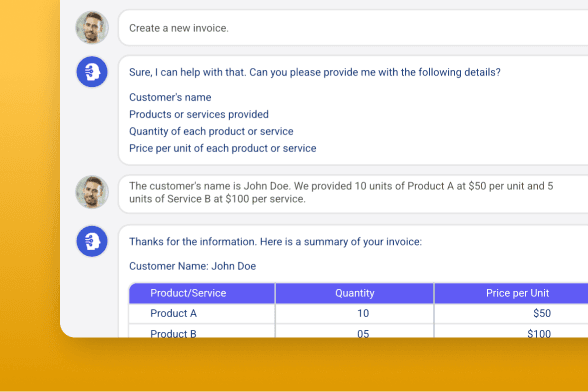Click "Customer Name: John Doe" line
588x392 pixels.
point(192,266)
